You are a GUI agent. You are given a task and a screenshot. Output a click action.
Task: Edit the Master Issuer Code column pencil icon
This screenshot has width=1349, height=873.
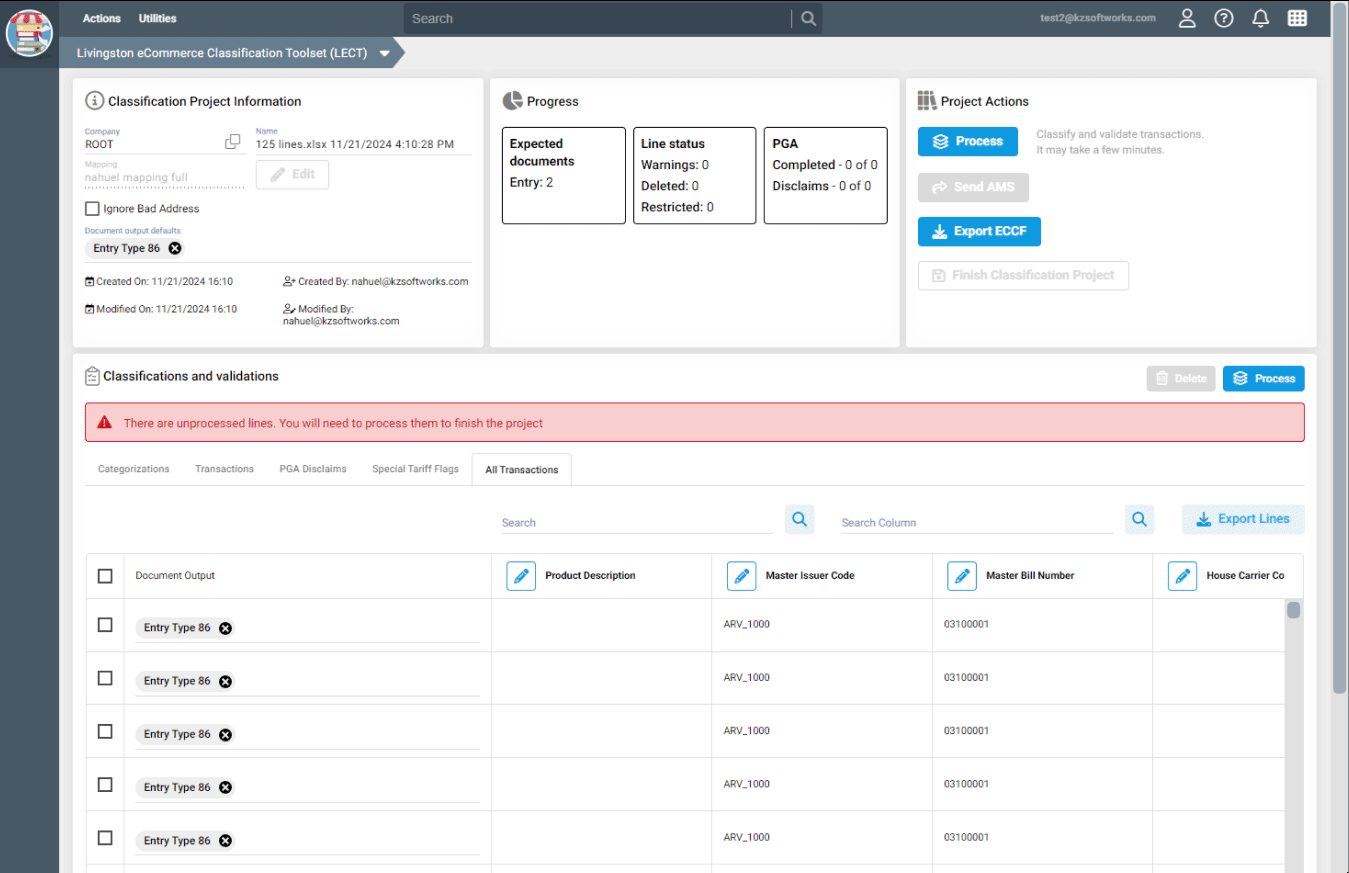741,576
